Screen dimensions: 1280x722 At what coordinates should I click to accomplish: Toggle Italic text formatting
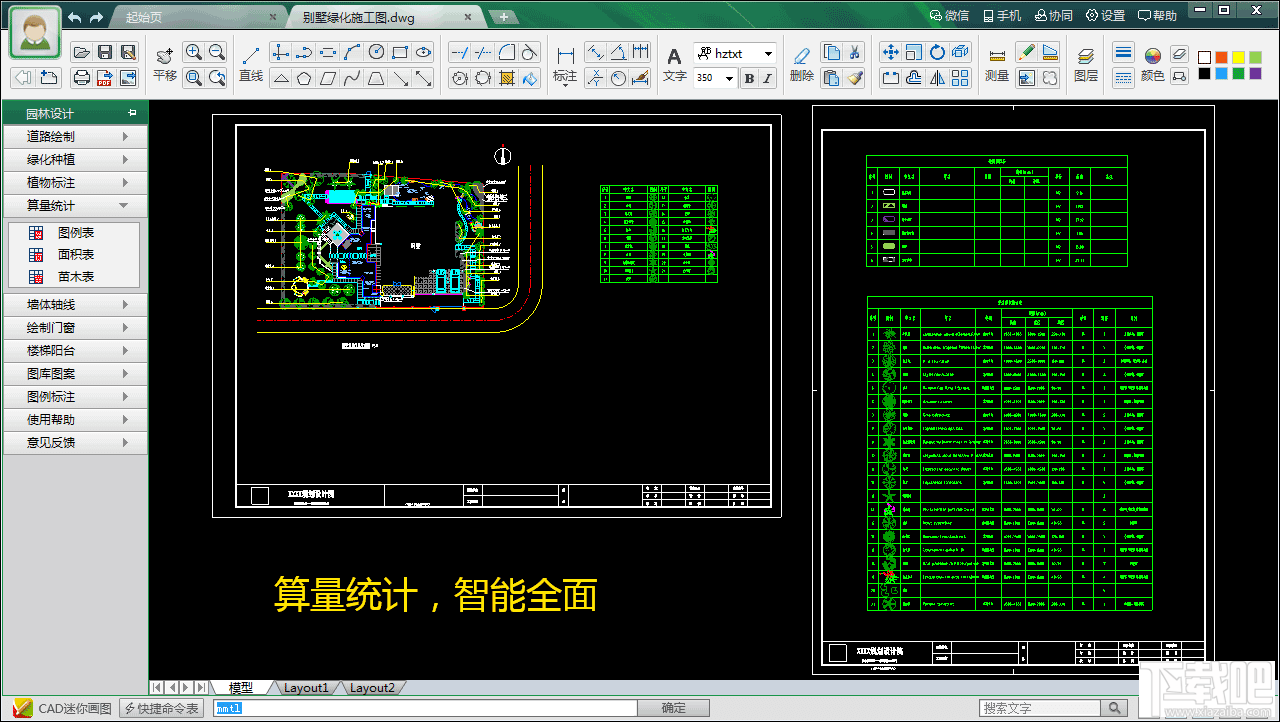pos(767,79)
